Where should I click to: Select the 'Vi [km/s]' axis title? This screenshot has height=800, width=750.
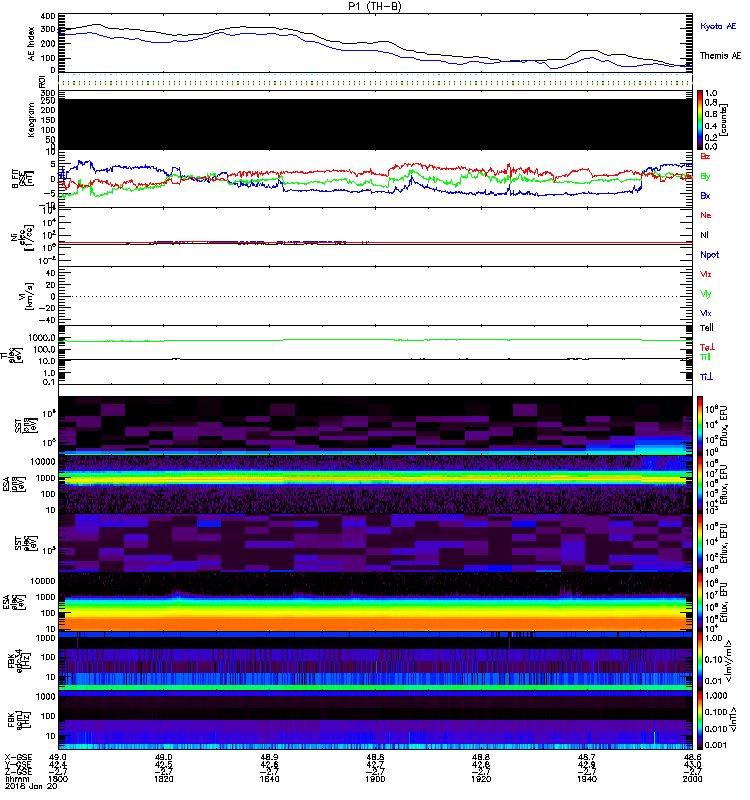pos(25,296)
